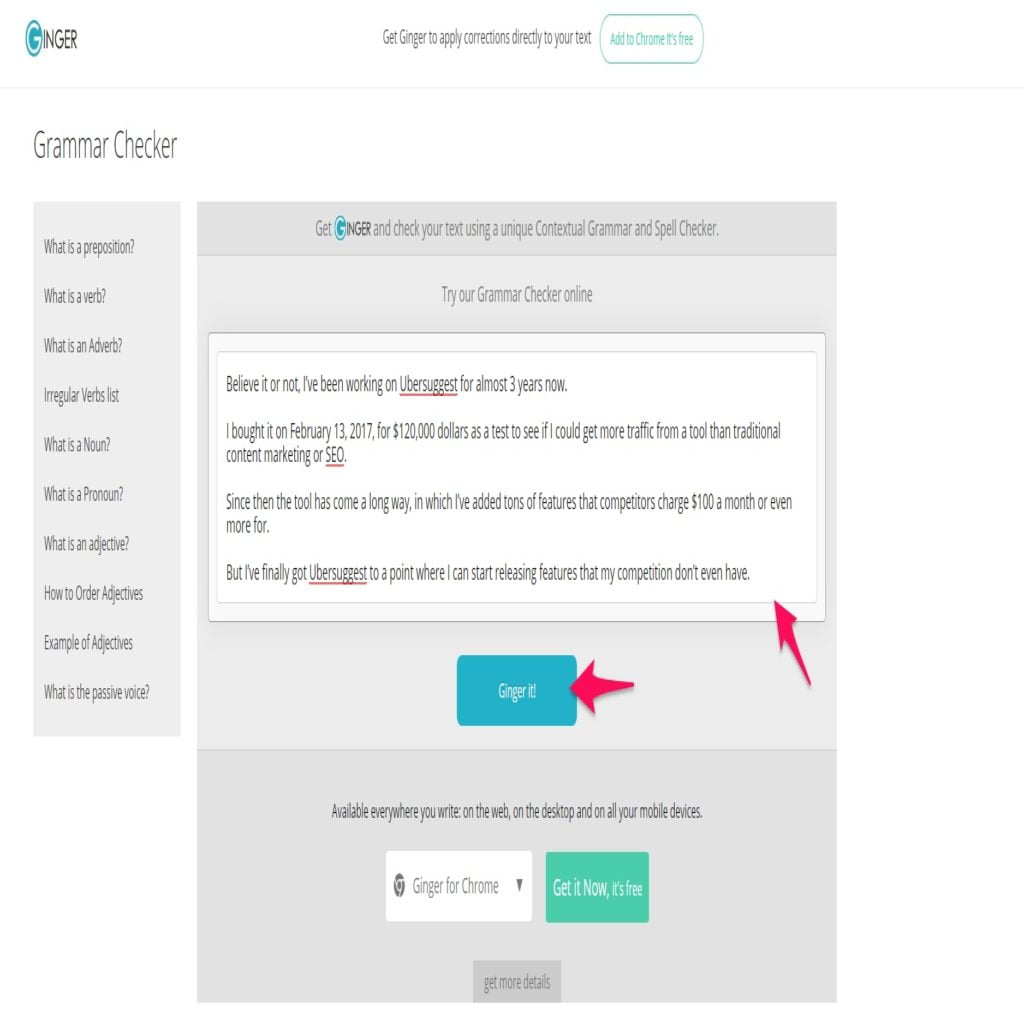
Task: Open the Ginger for Chrome product dropdown
Action: coord(458,885)
